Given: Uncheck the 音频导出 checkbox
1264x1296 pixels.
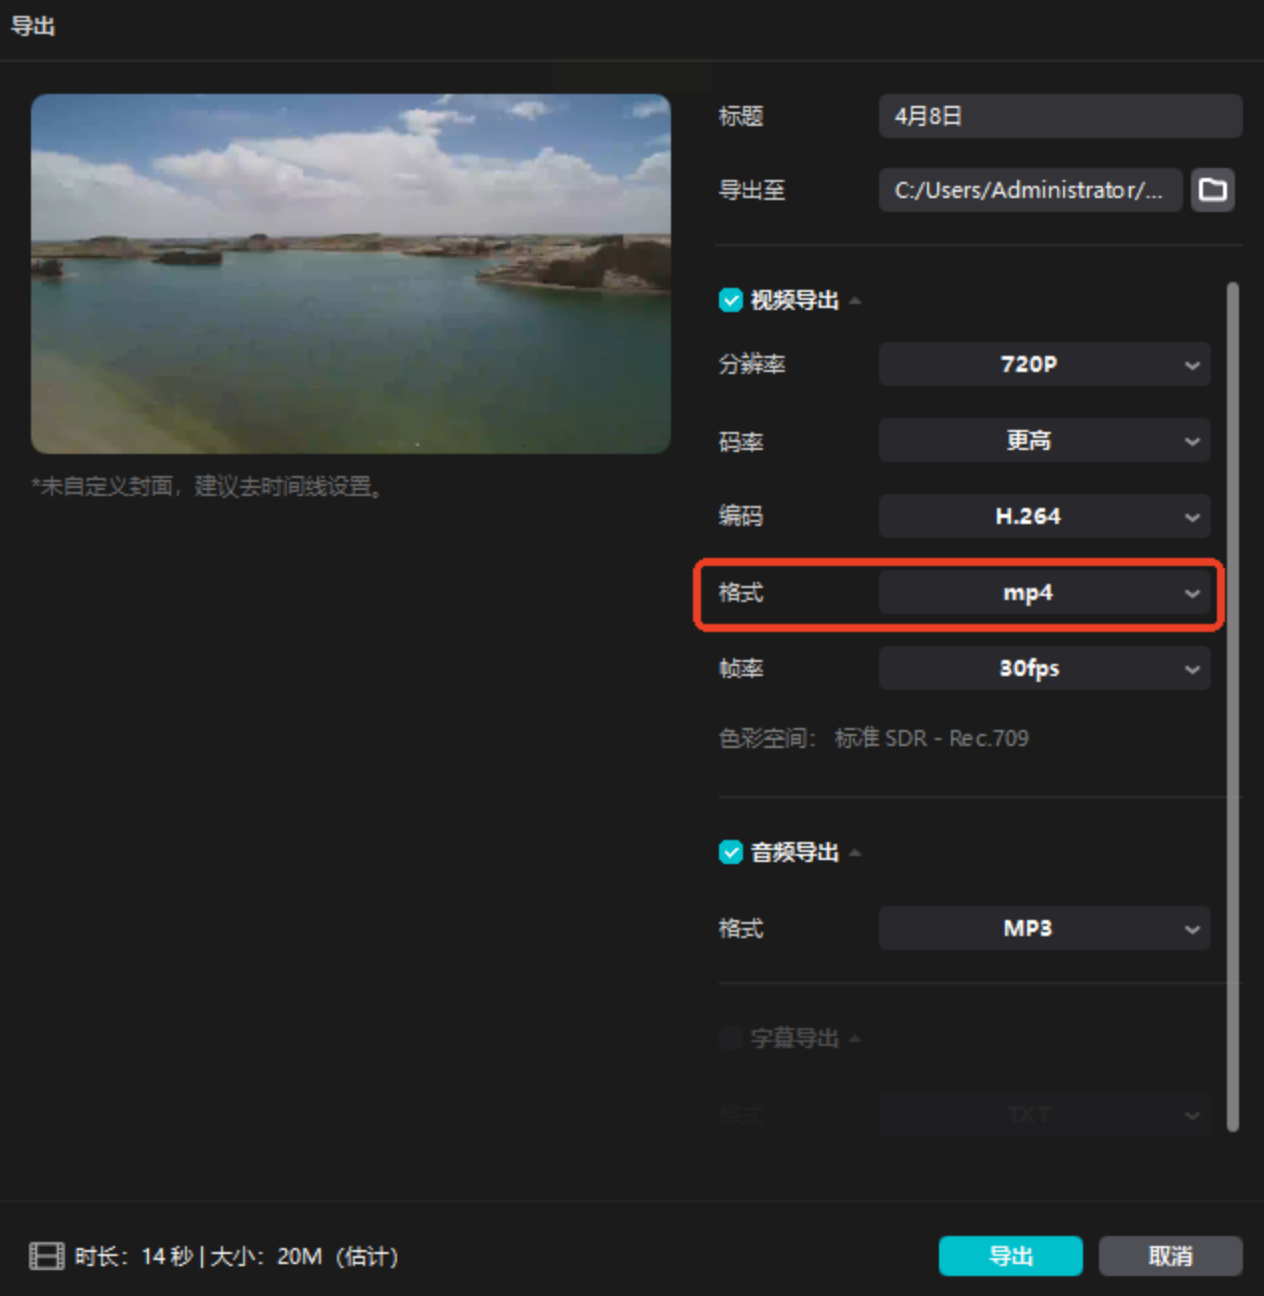Looking at the screenshot, I should click(731, 852).
